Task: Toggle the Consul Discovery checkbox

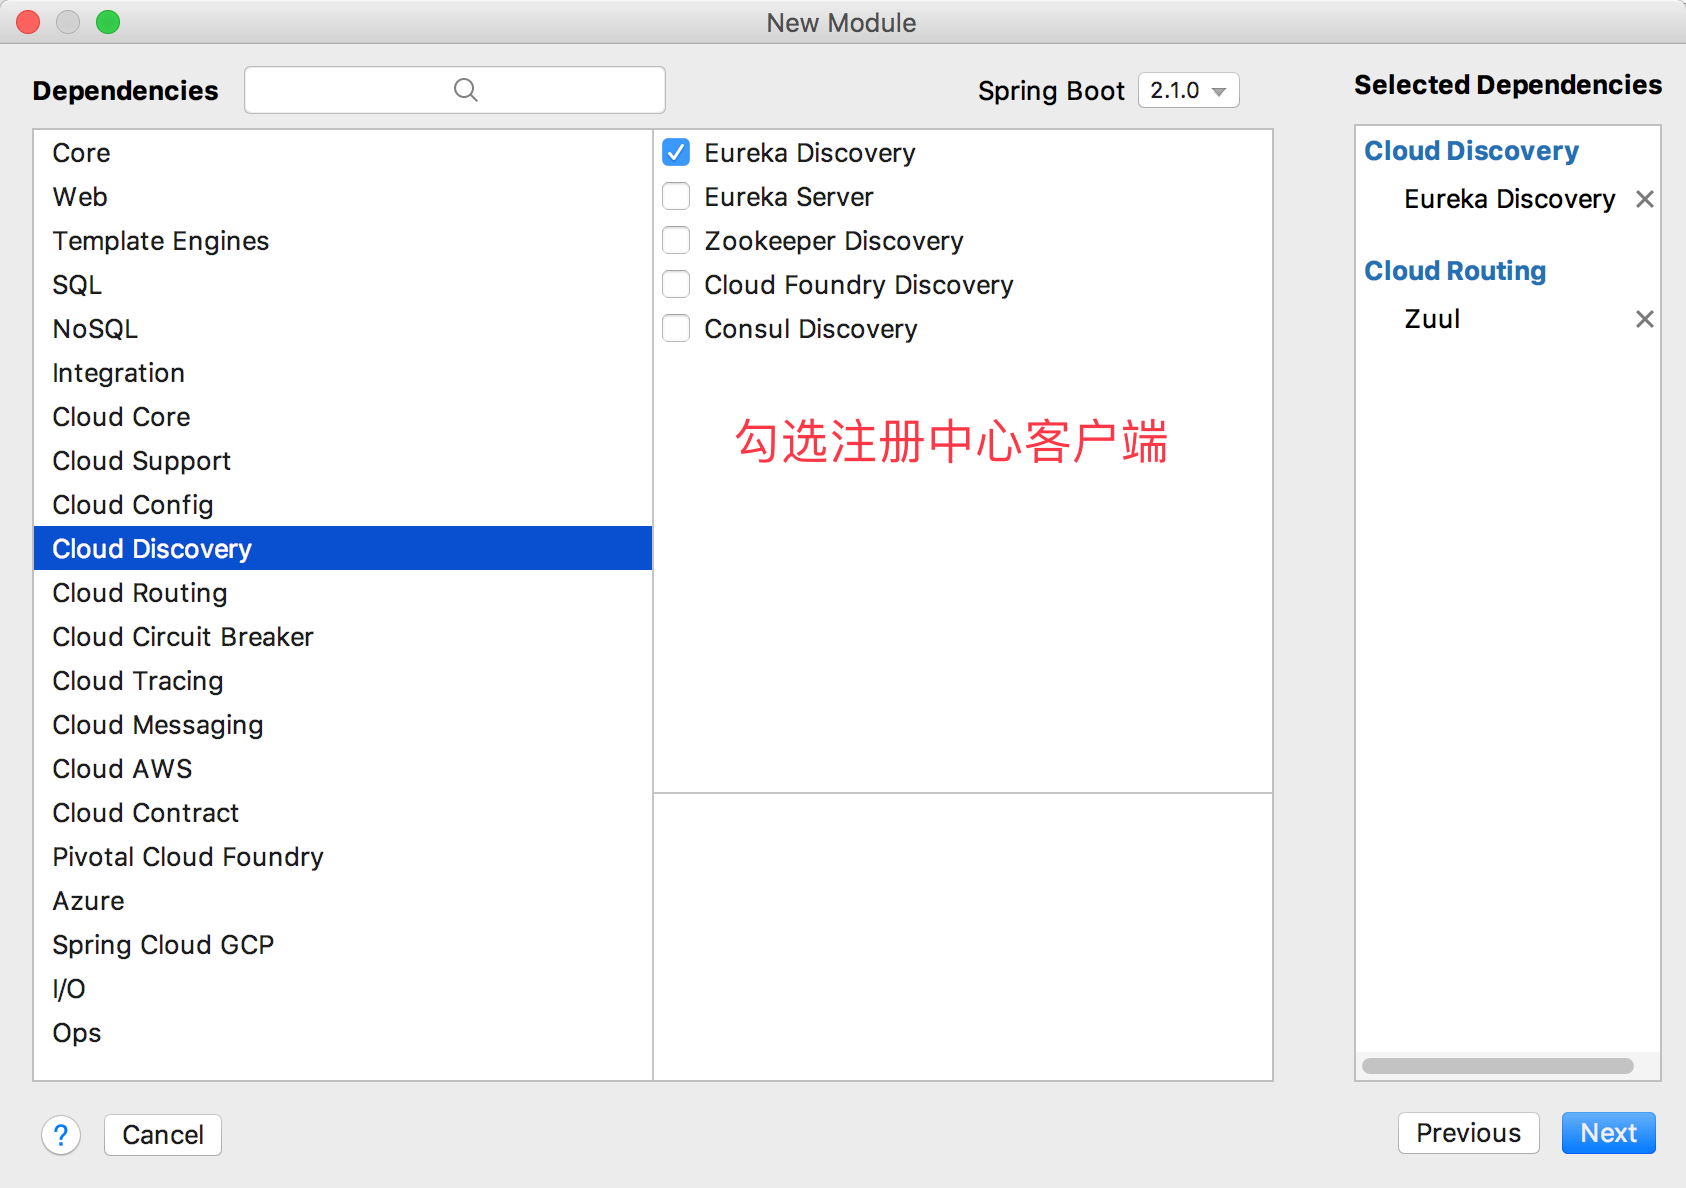Action: [x=676, y=328]
